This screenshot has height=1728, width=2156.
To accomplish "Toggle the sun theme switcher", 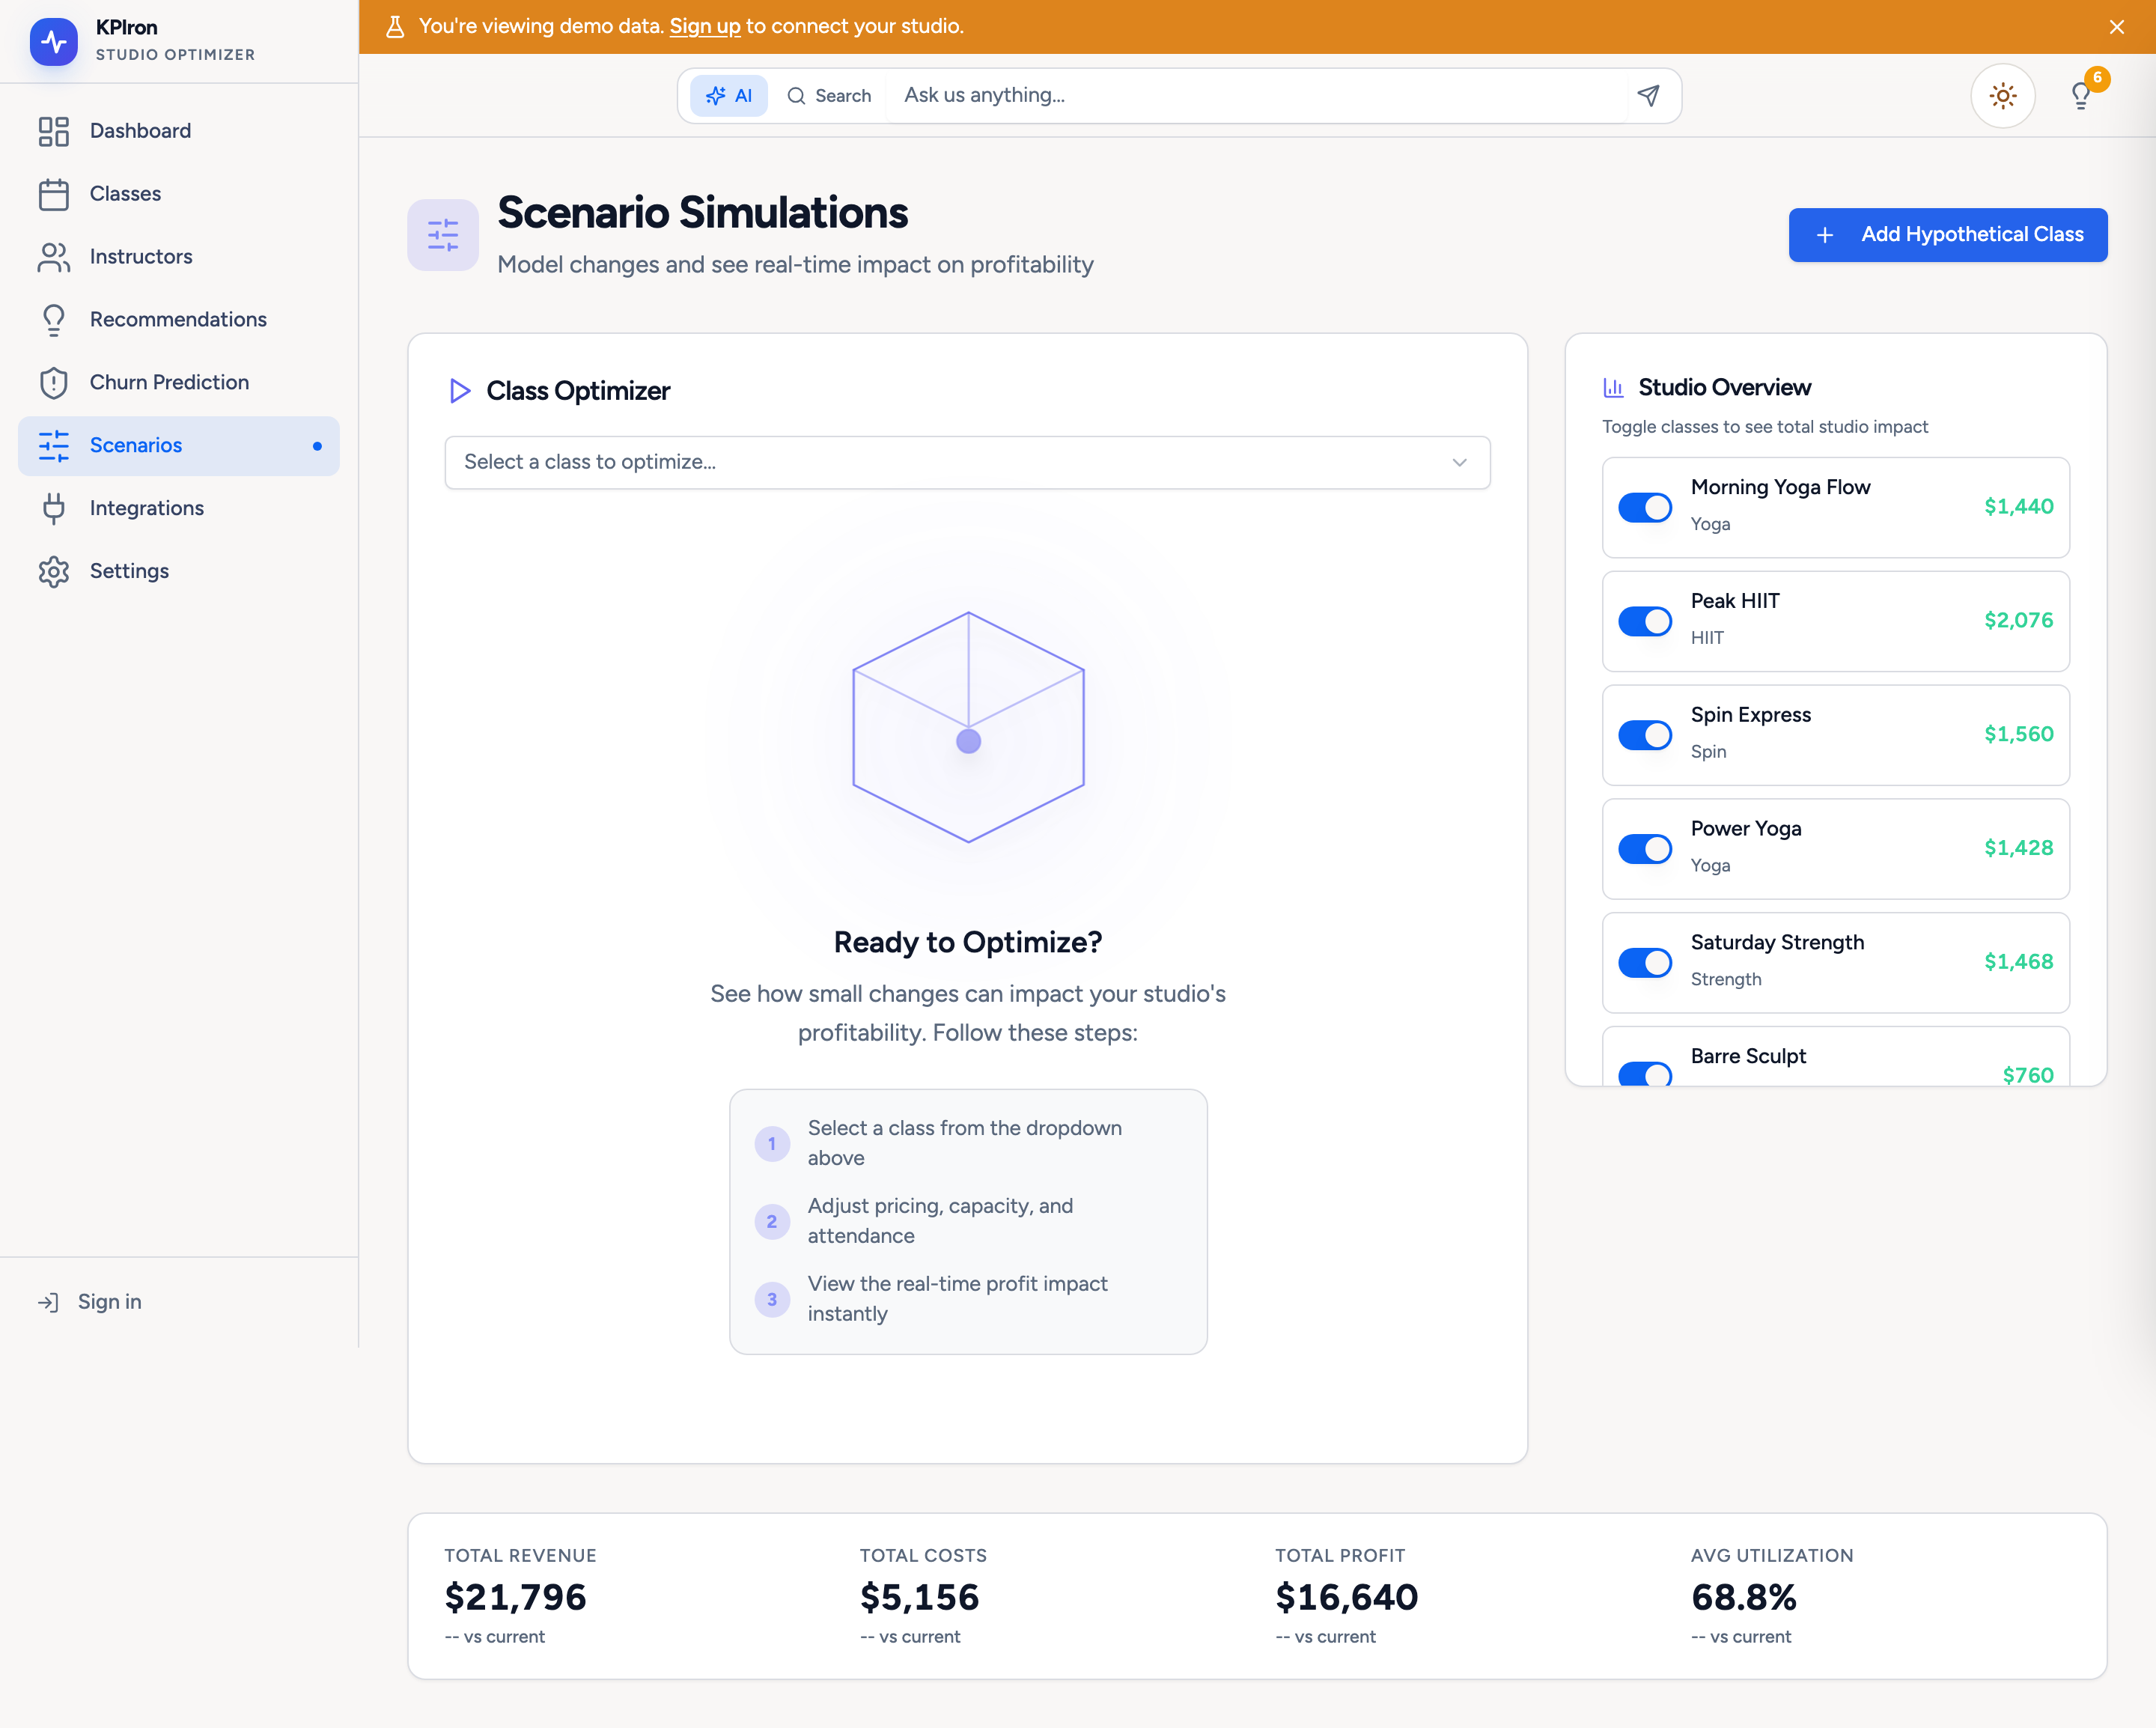I will (2003, 96).
